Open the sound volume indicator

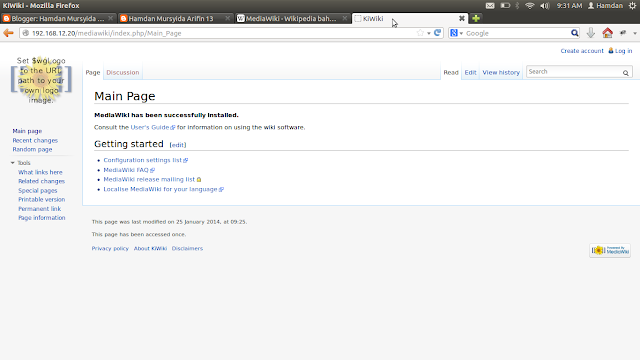[x=545, y=6]
